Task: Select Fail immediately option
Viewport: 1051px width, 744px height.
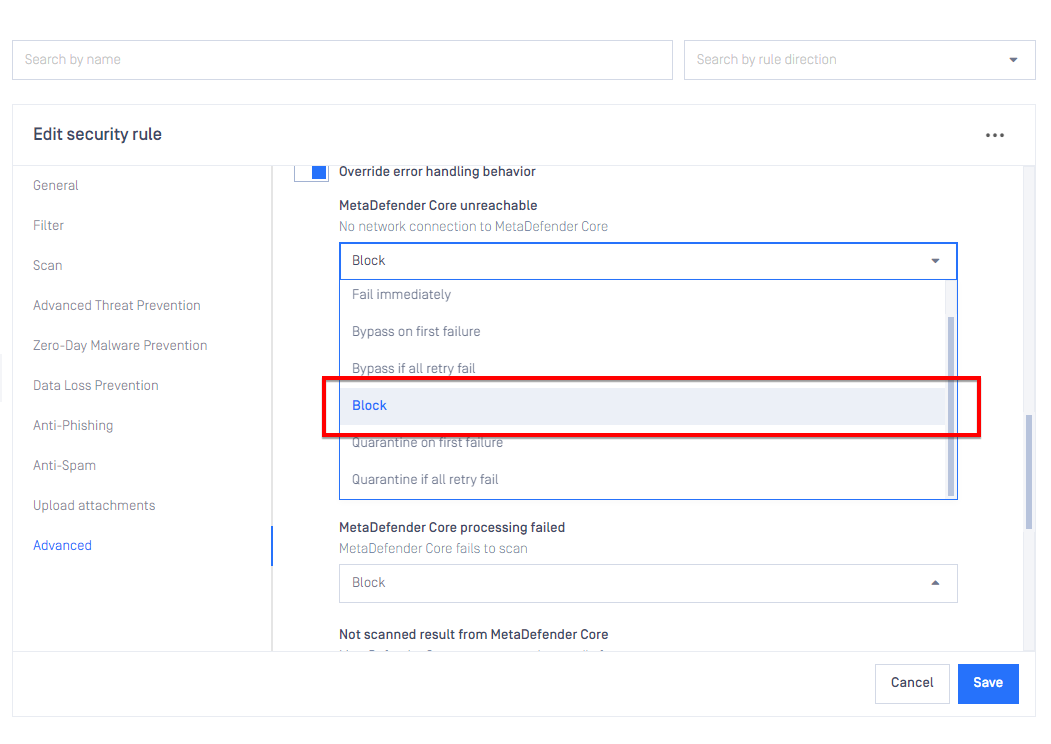Action: pyautogui.click(x=642, y=295)
